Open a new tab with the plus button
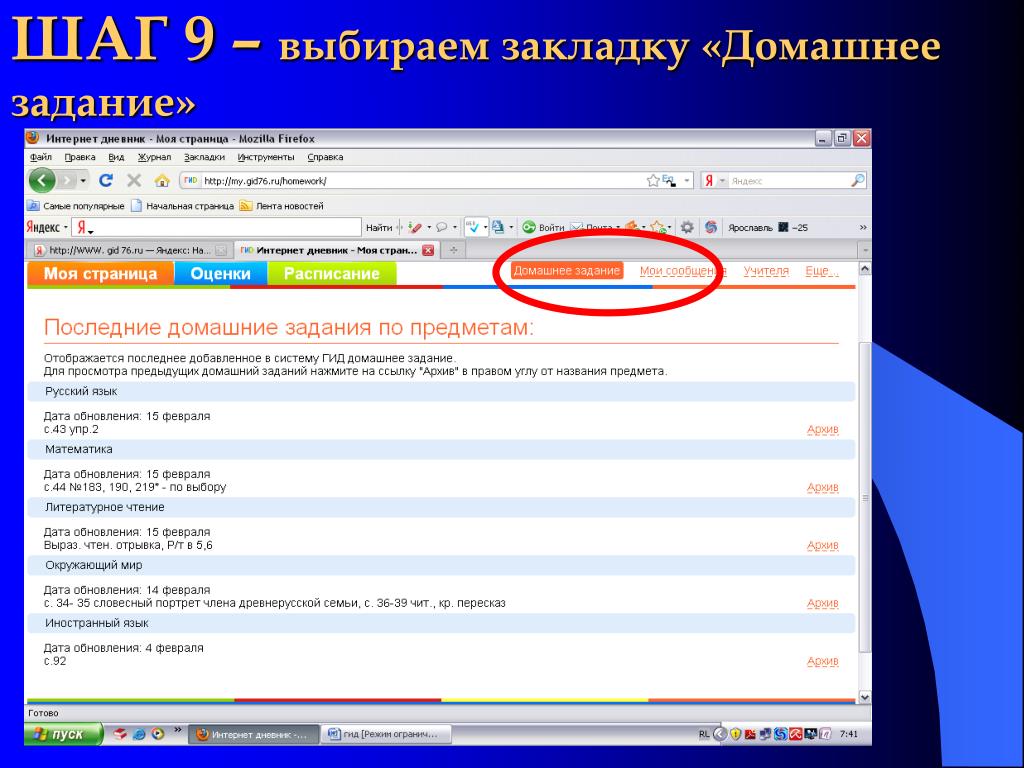The image size is (1024, 768). (x=453, y=250)
